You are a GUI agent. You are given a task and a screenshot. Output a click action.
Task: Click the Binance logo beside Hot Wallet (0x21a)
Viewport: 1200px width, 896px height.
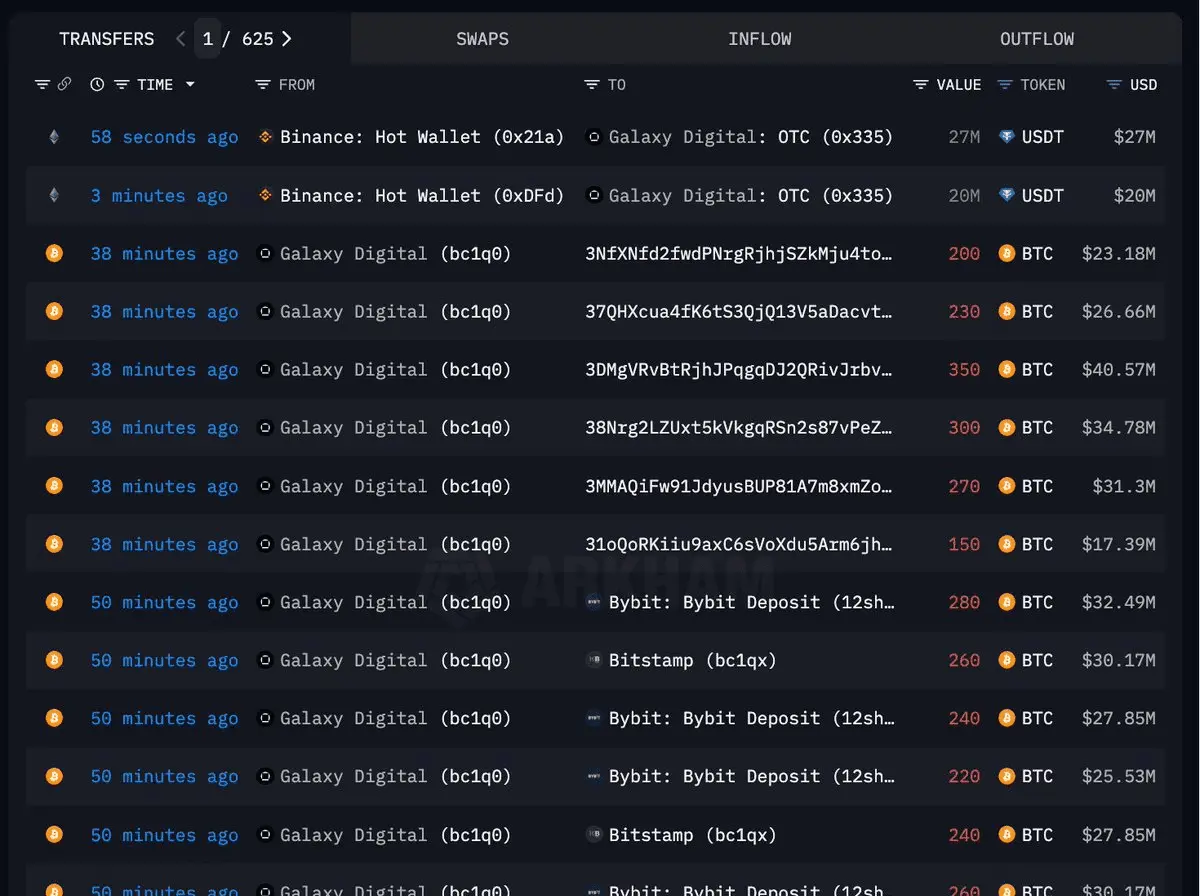[265, 137]
